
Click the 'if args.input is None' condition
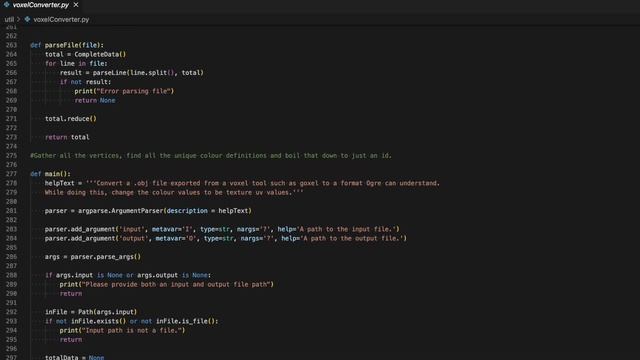pyautogui.click(x=128, y=275)
